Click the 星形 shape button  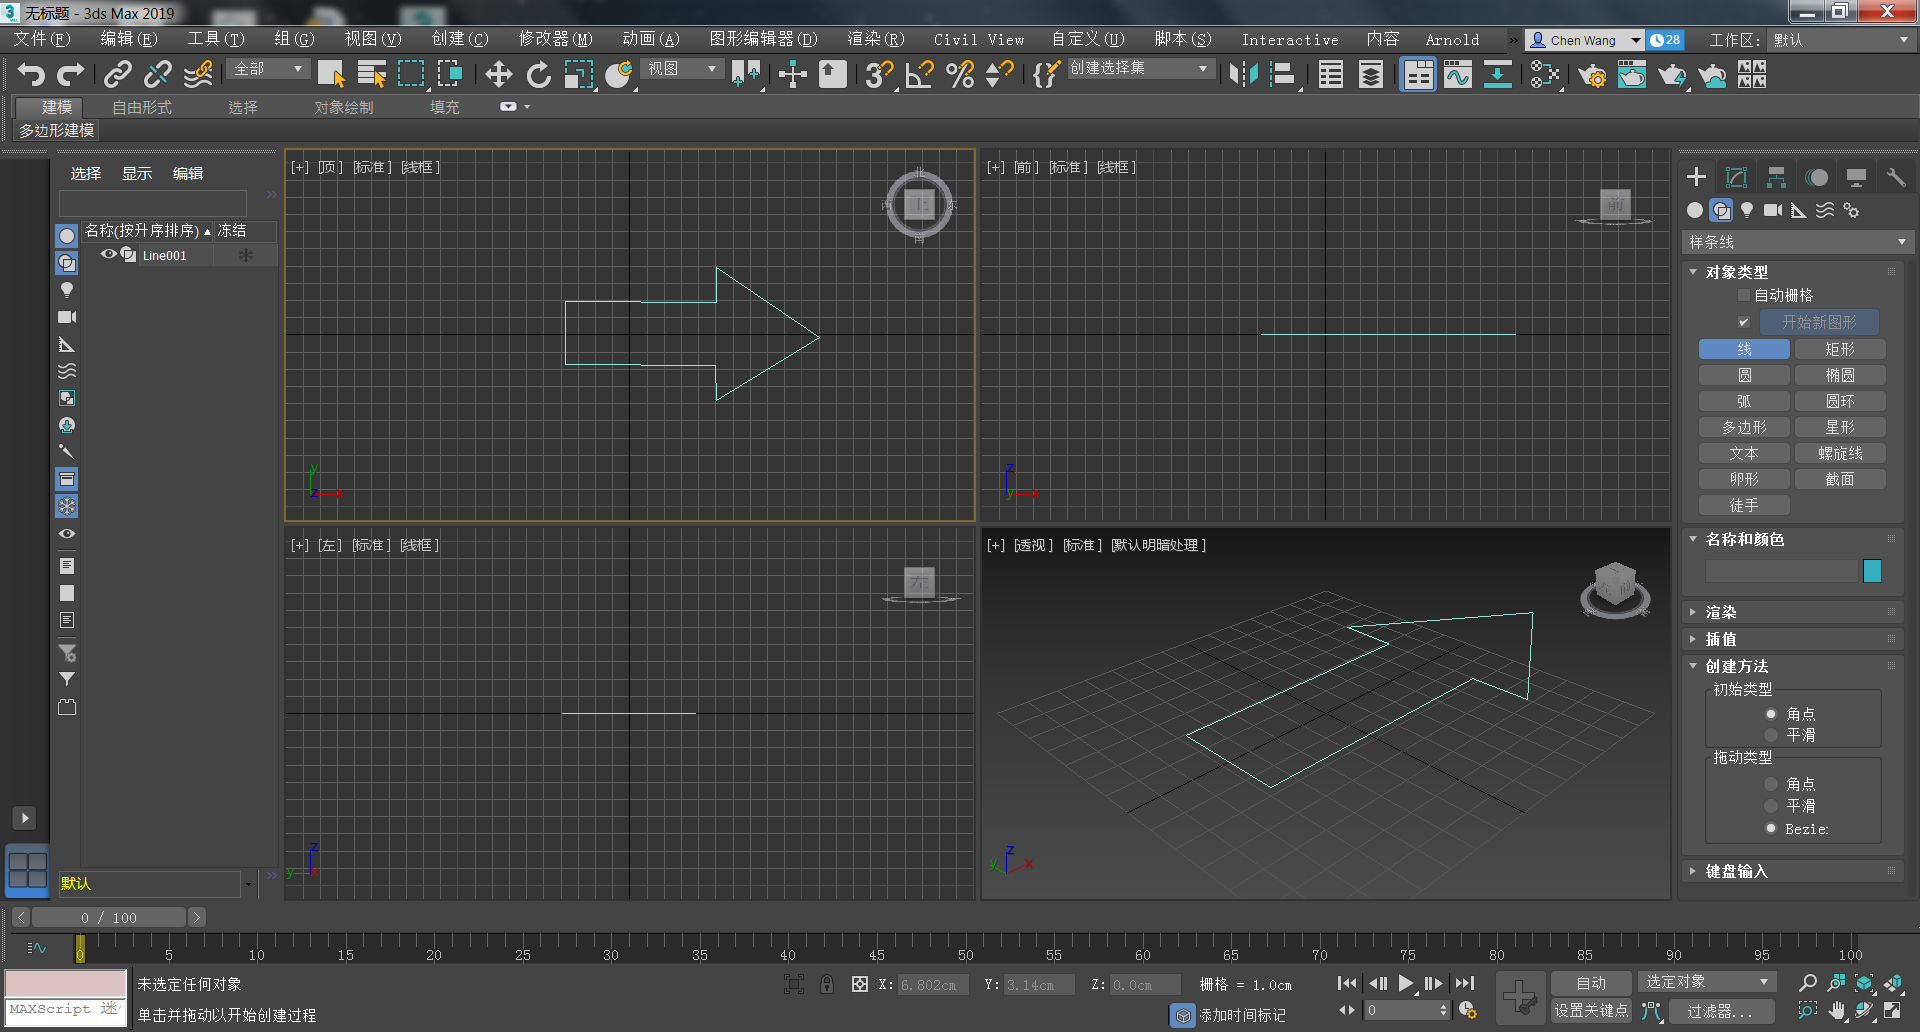point(1840,427)
